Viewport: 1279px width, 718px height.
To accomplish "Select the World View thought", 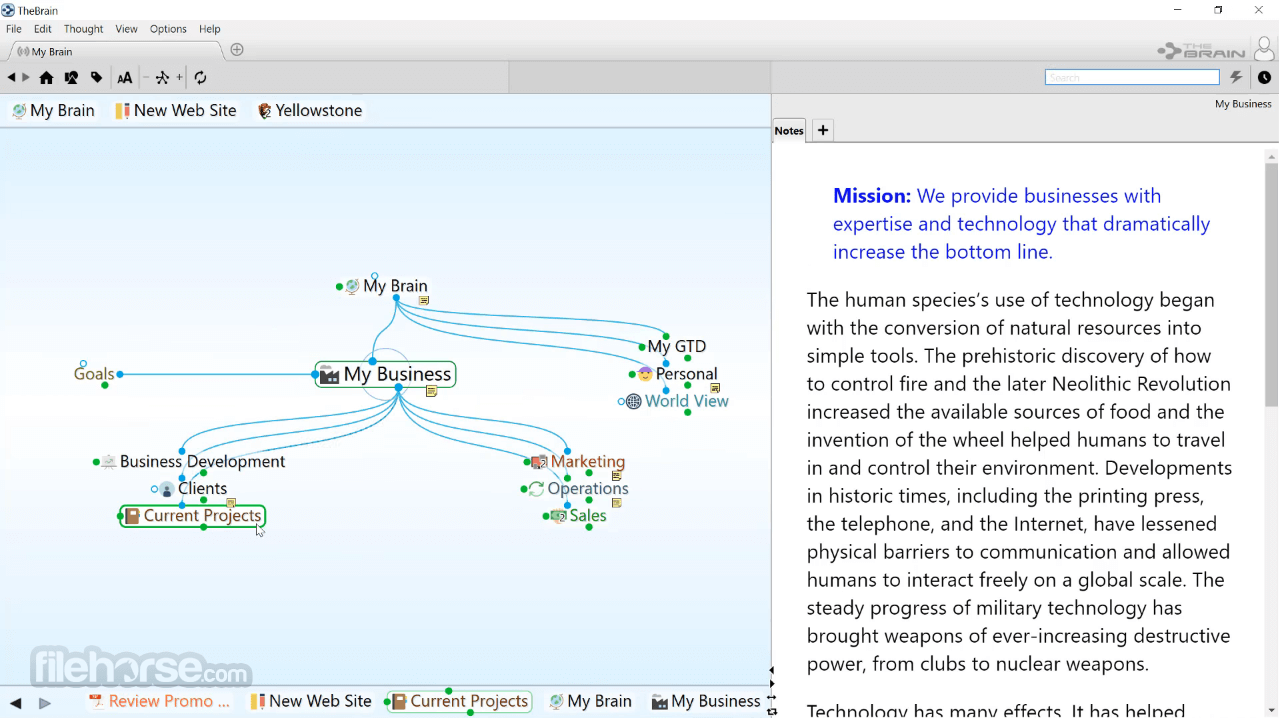I will (686, 401).
